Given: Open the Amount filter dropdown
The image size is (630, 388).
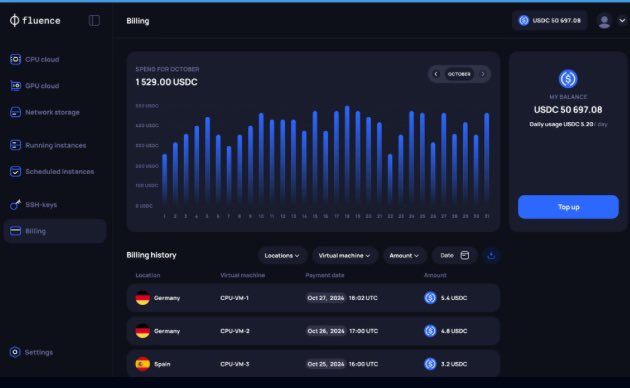Looking at the screenshot, I should (x=404, y=255).
